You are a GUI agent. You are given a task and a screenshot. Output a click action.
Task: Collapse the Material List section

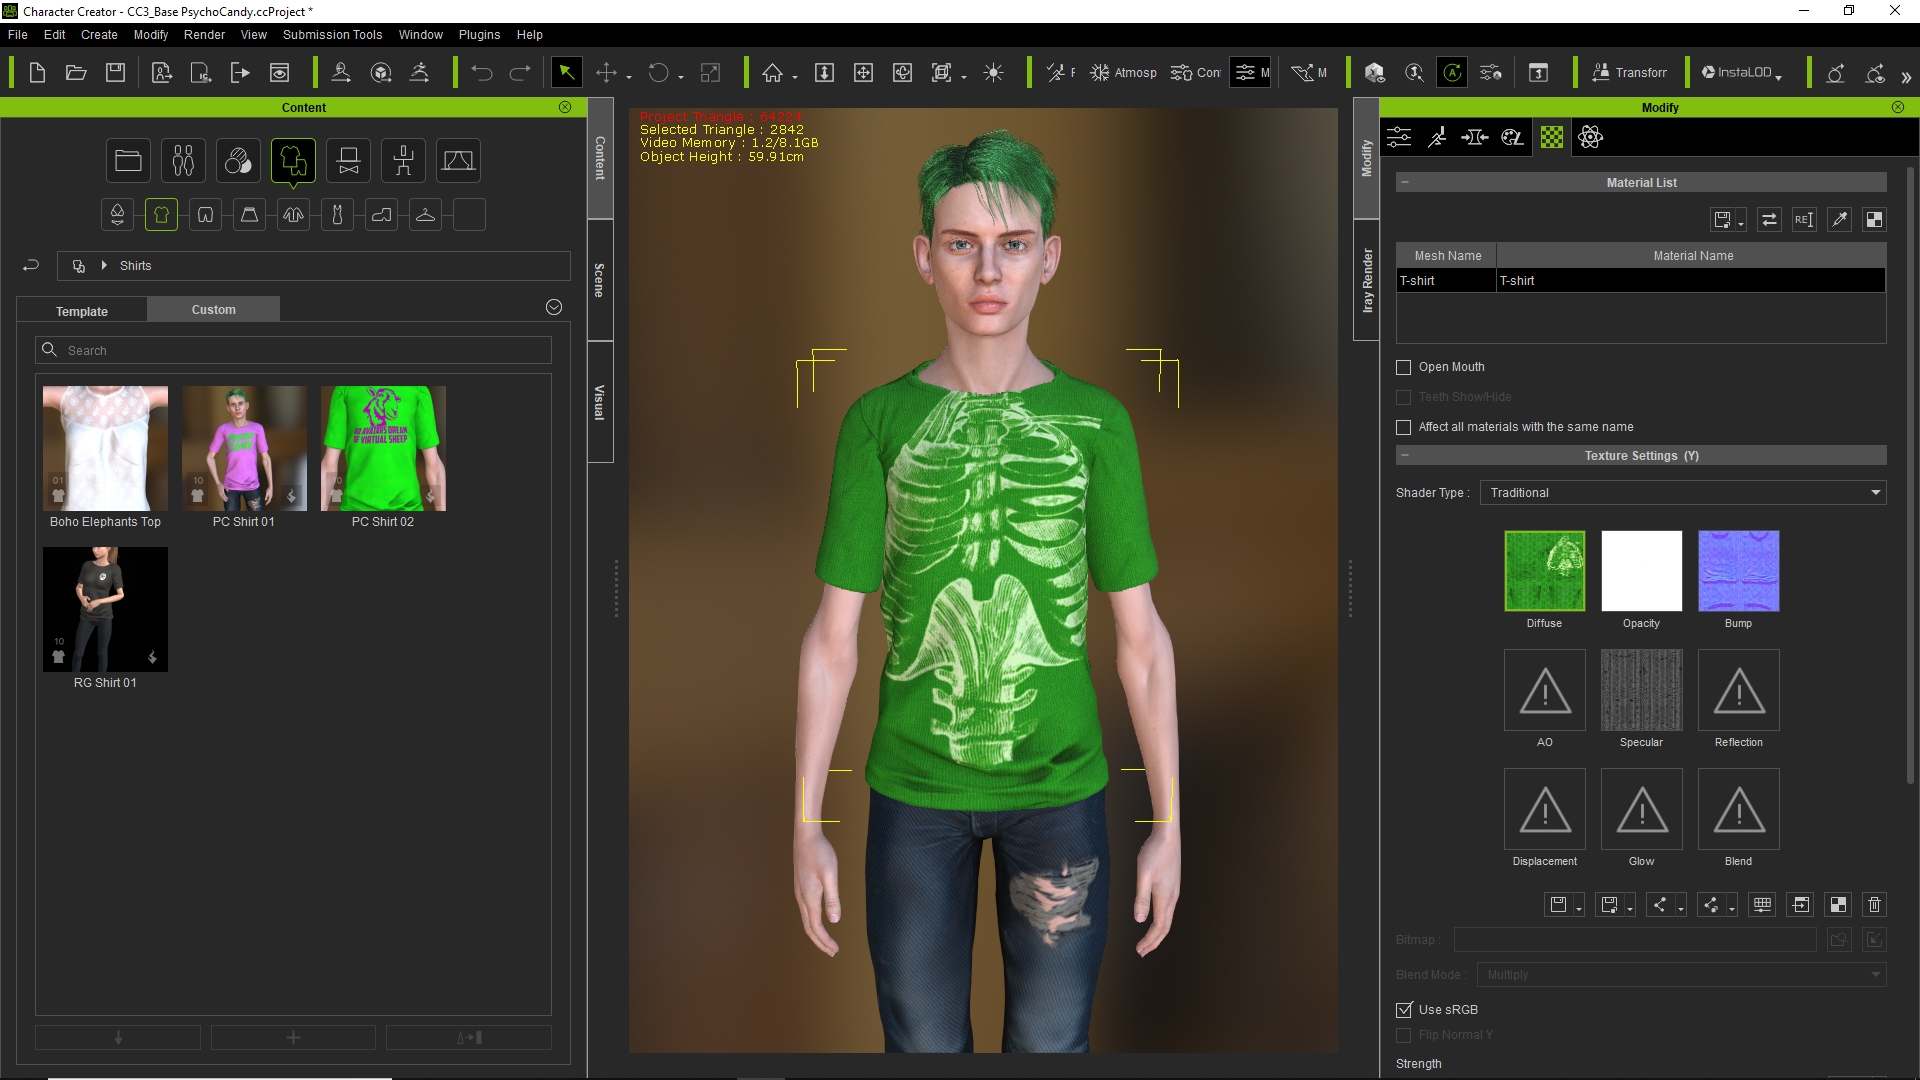coord(1405,182)
